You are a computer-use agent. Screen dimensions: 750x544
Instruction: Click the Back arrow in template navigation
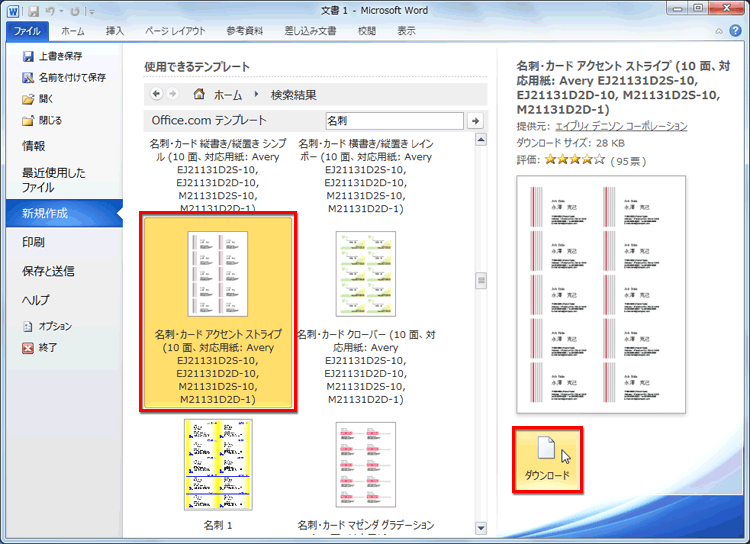pyautogui.click(x=156, y=94)
